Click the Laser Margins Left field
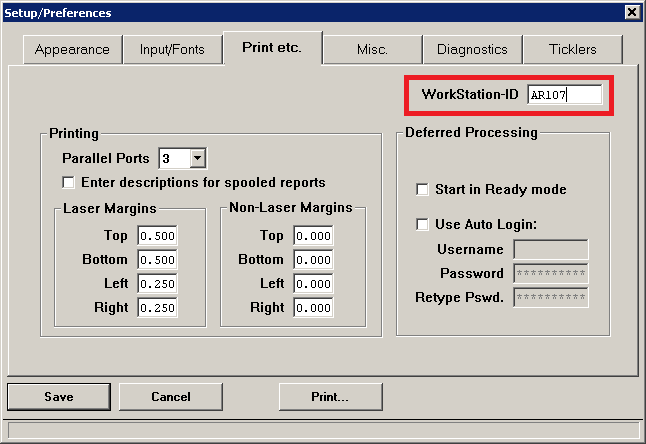The image size is (646, 444). click(157, 284)
